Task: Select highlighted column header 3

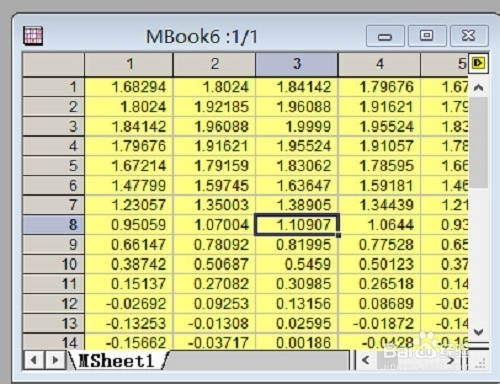Action: click(297, 64)
